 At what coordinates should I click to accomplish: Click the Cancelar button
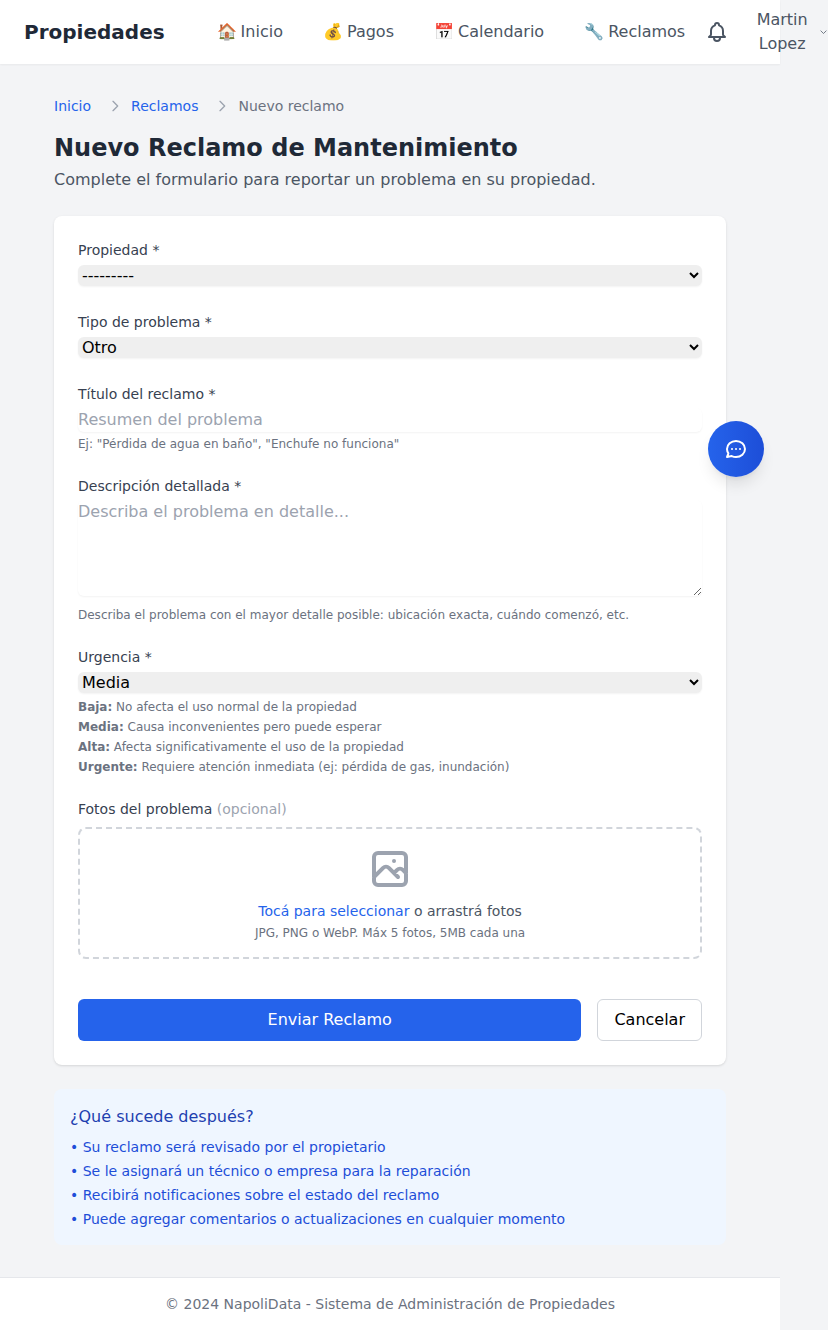click(649, 1020)
